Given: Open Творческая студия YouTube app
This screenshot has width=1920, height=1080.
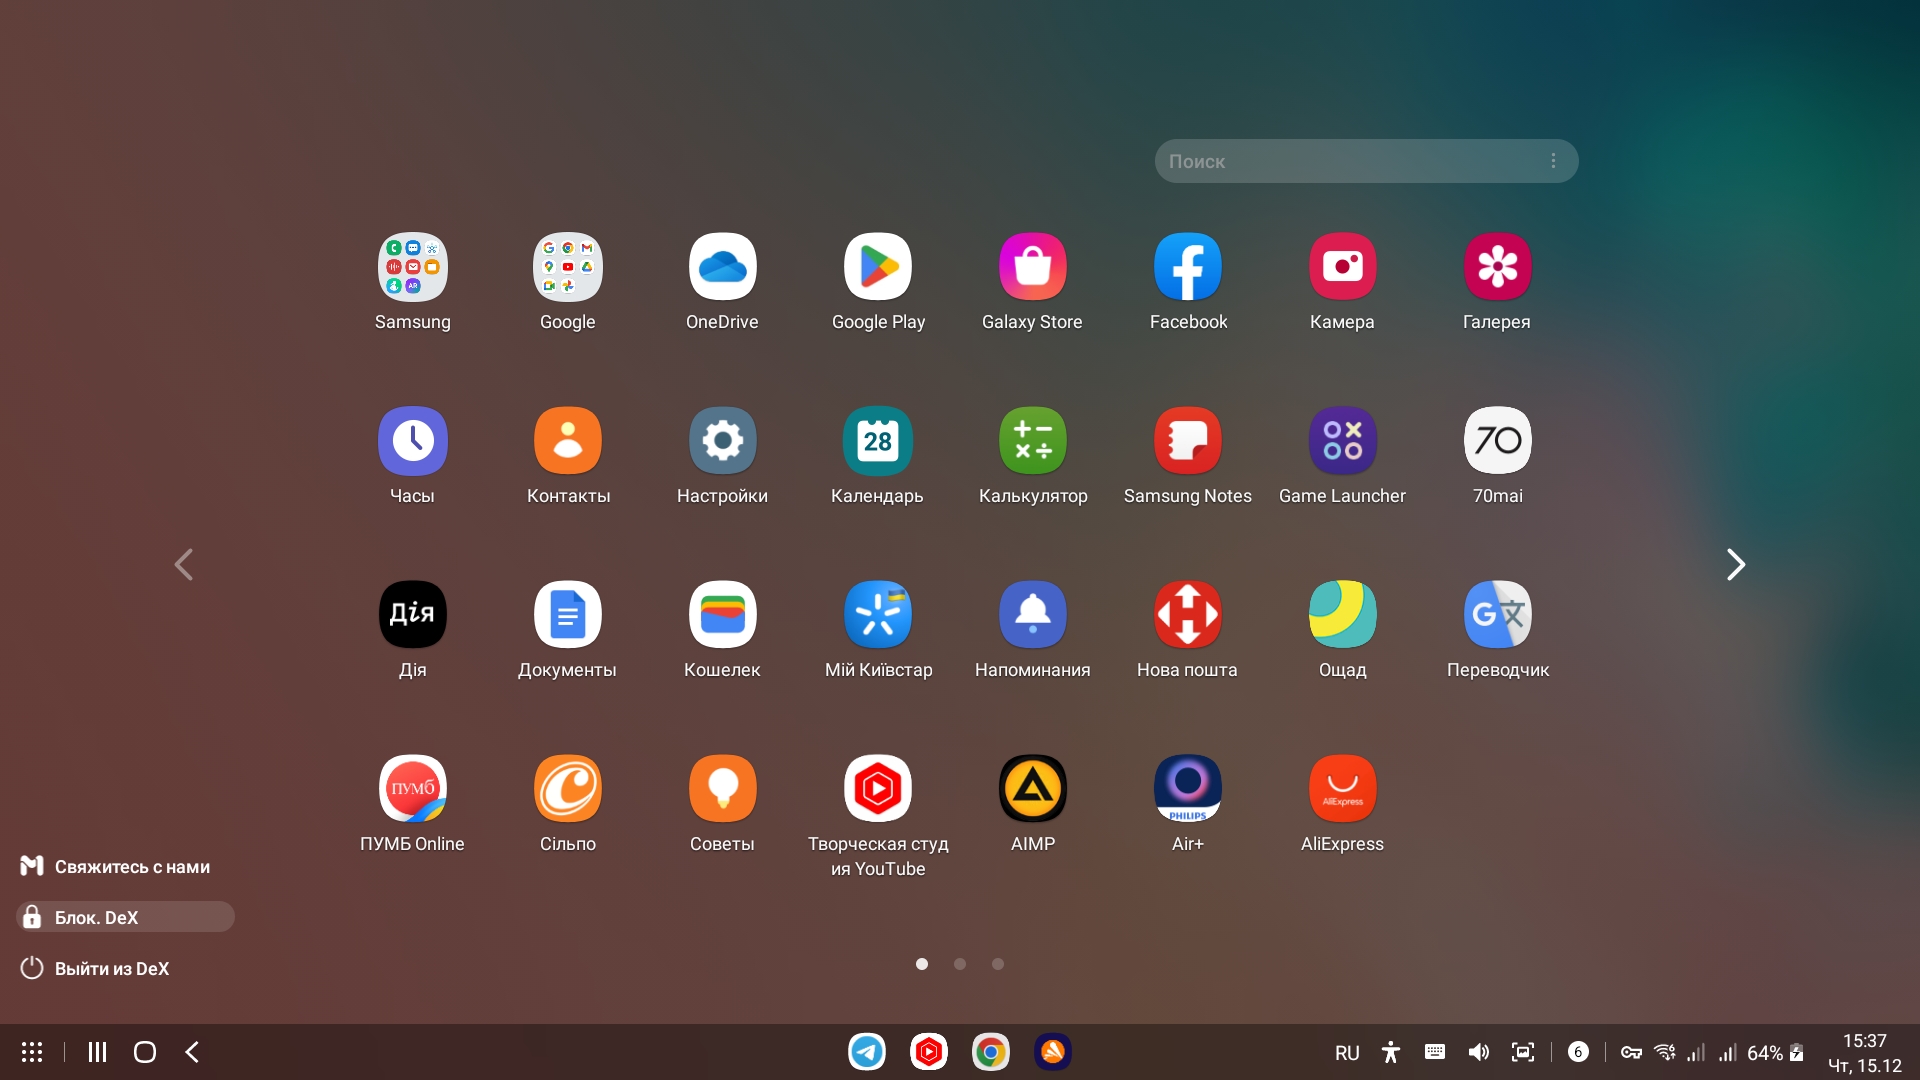Looking at the screenshot, I should pos(878,789).
